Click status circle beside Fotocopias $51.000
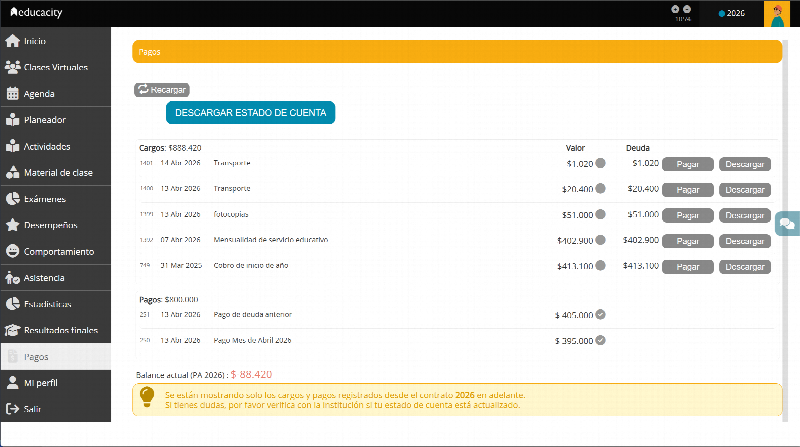 click(601, 214)
